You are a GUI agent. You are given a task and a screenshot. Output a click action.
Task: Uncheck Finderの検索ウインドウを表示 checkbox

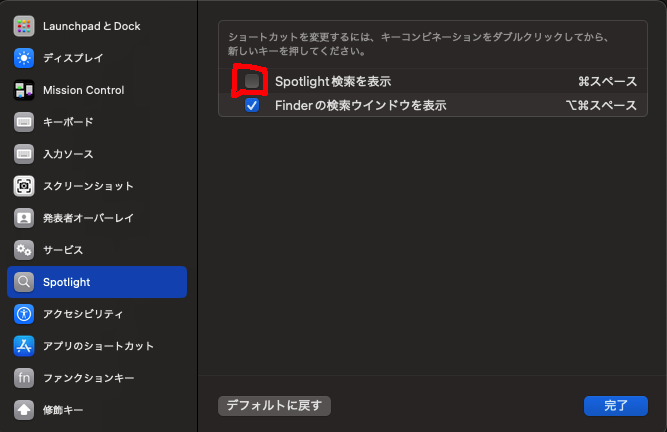click(252, 105)
